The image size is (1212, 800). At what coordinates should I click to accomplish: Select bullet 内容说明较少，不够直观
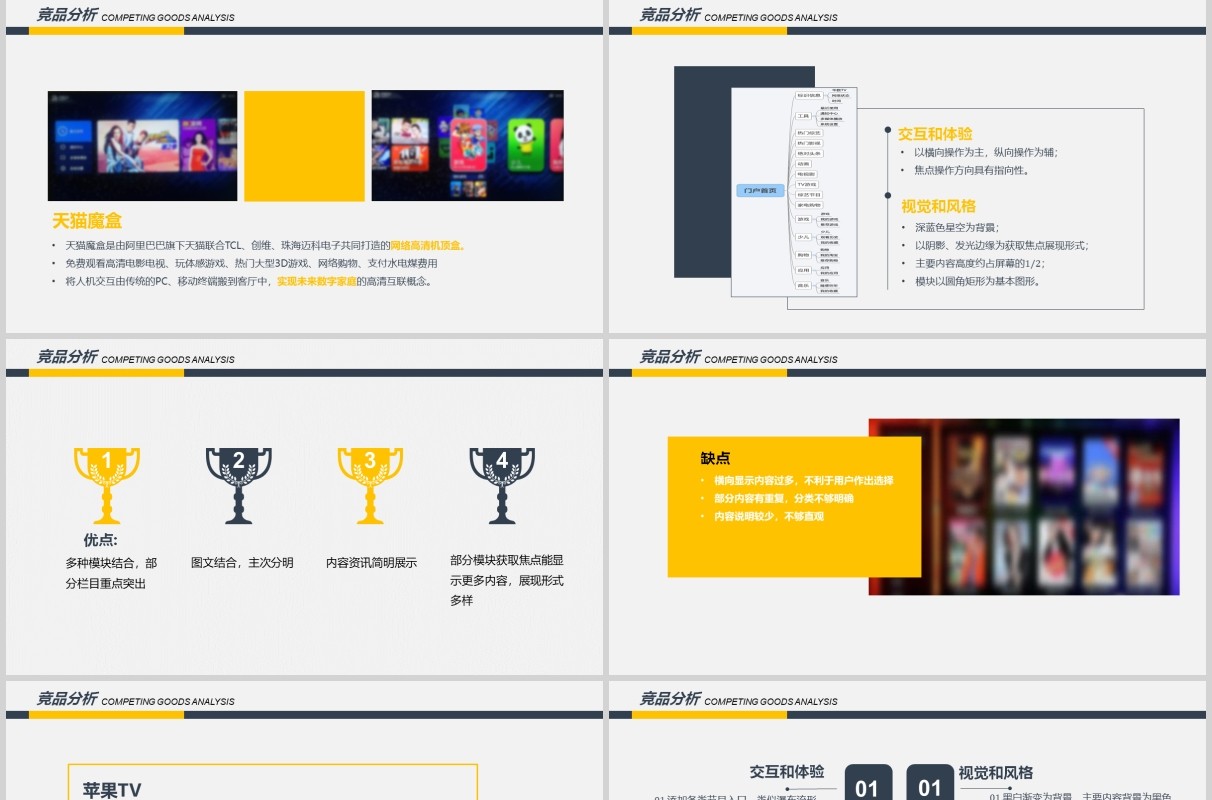click(768, 517)
